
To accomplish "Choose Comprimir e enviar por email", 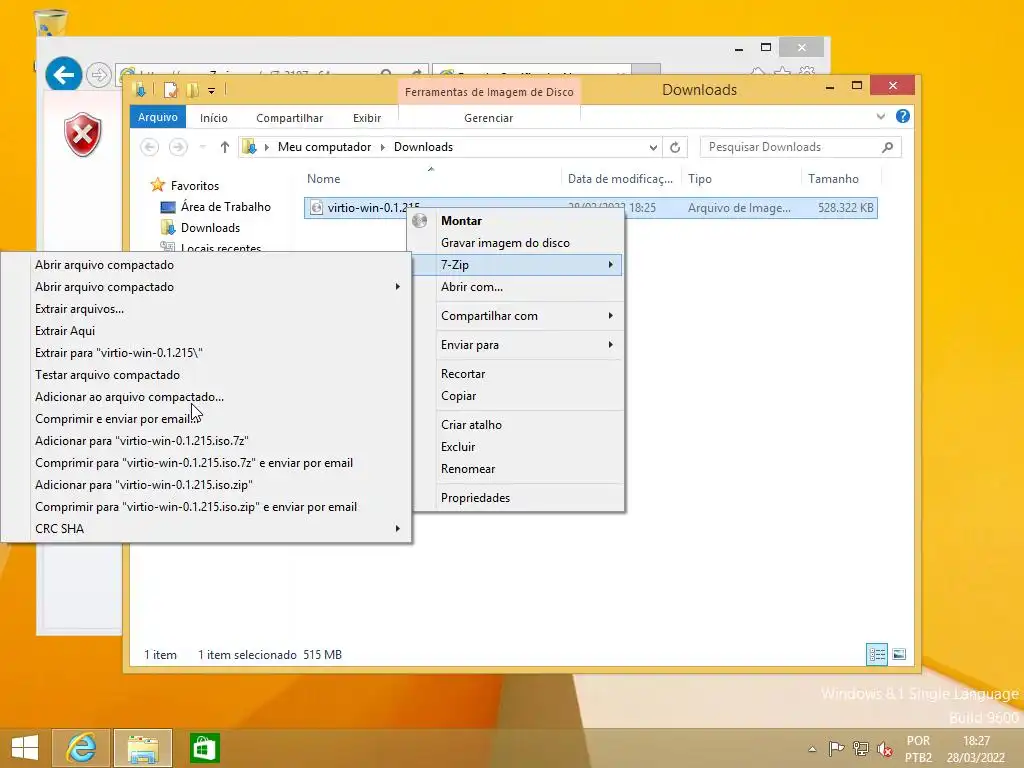I will pos(206,419).
